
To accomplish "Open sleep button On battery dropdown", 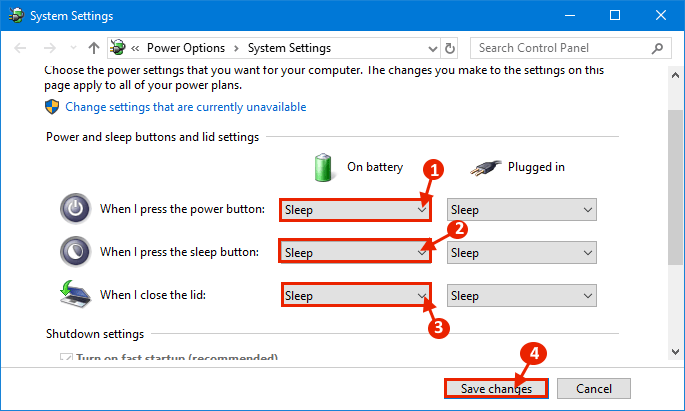I will (x=355, y=251).
